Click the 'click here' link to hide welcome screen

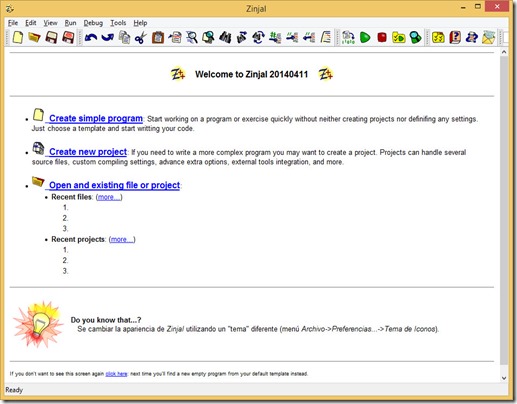[x=116, y=374]
